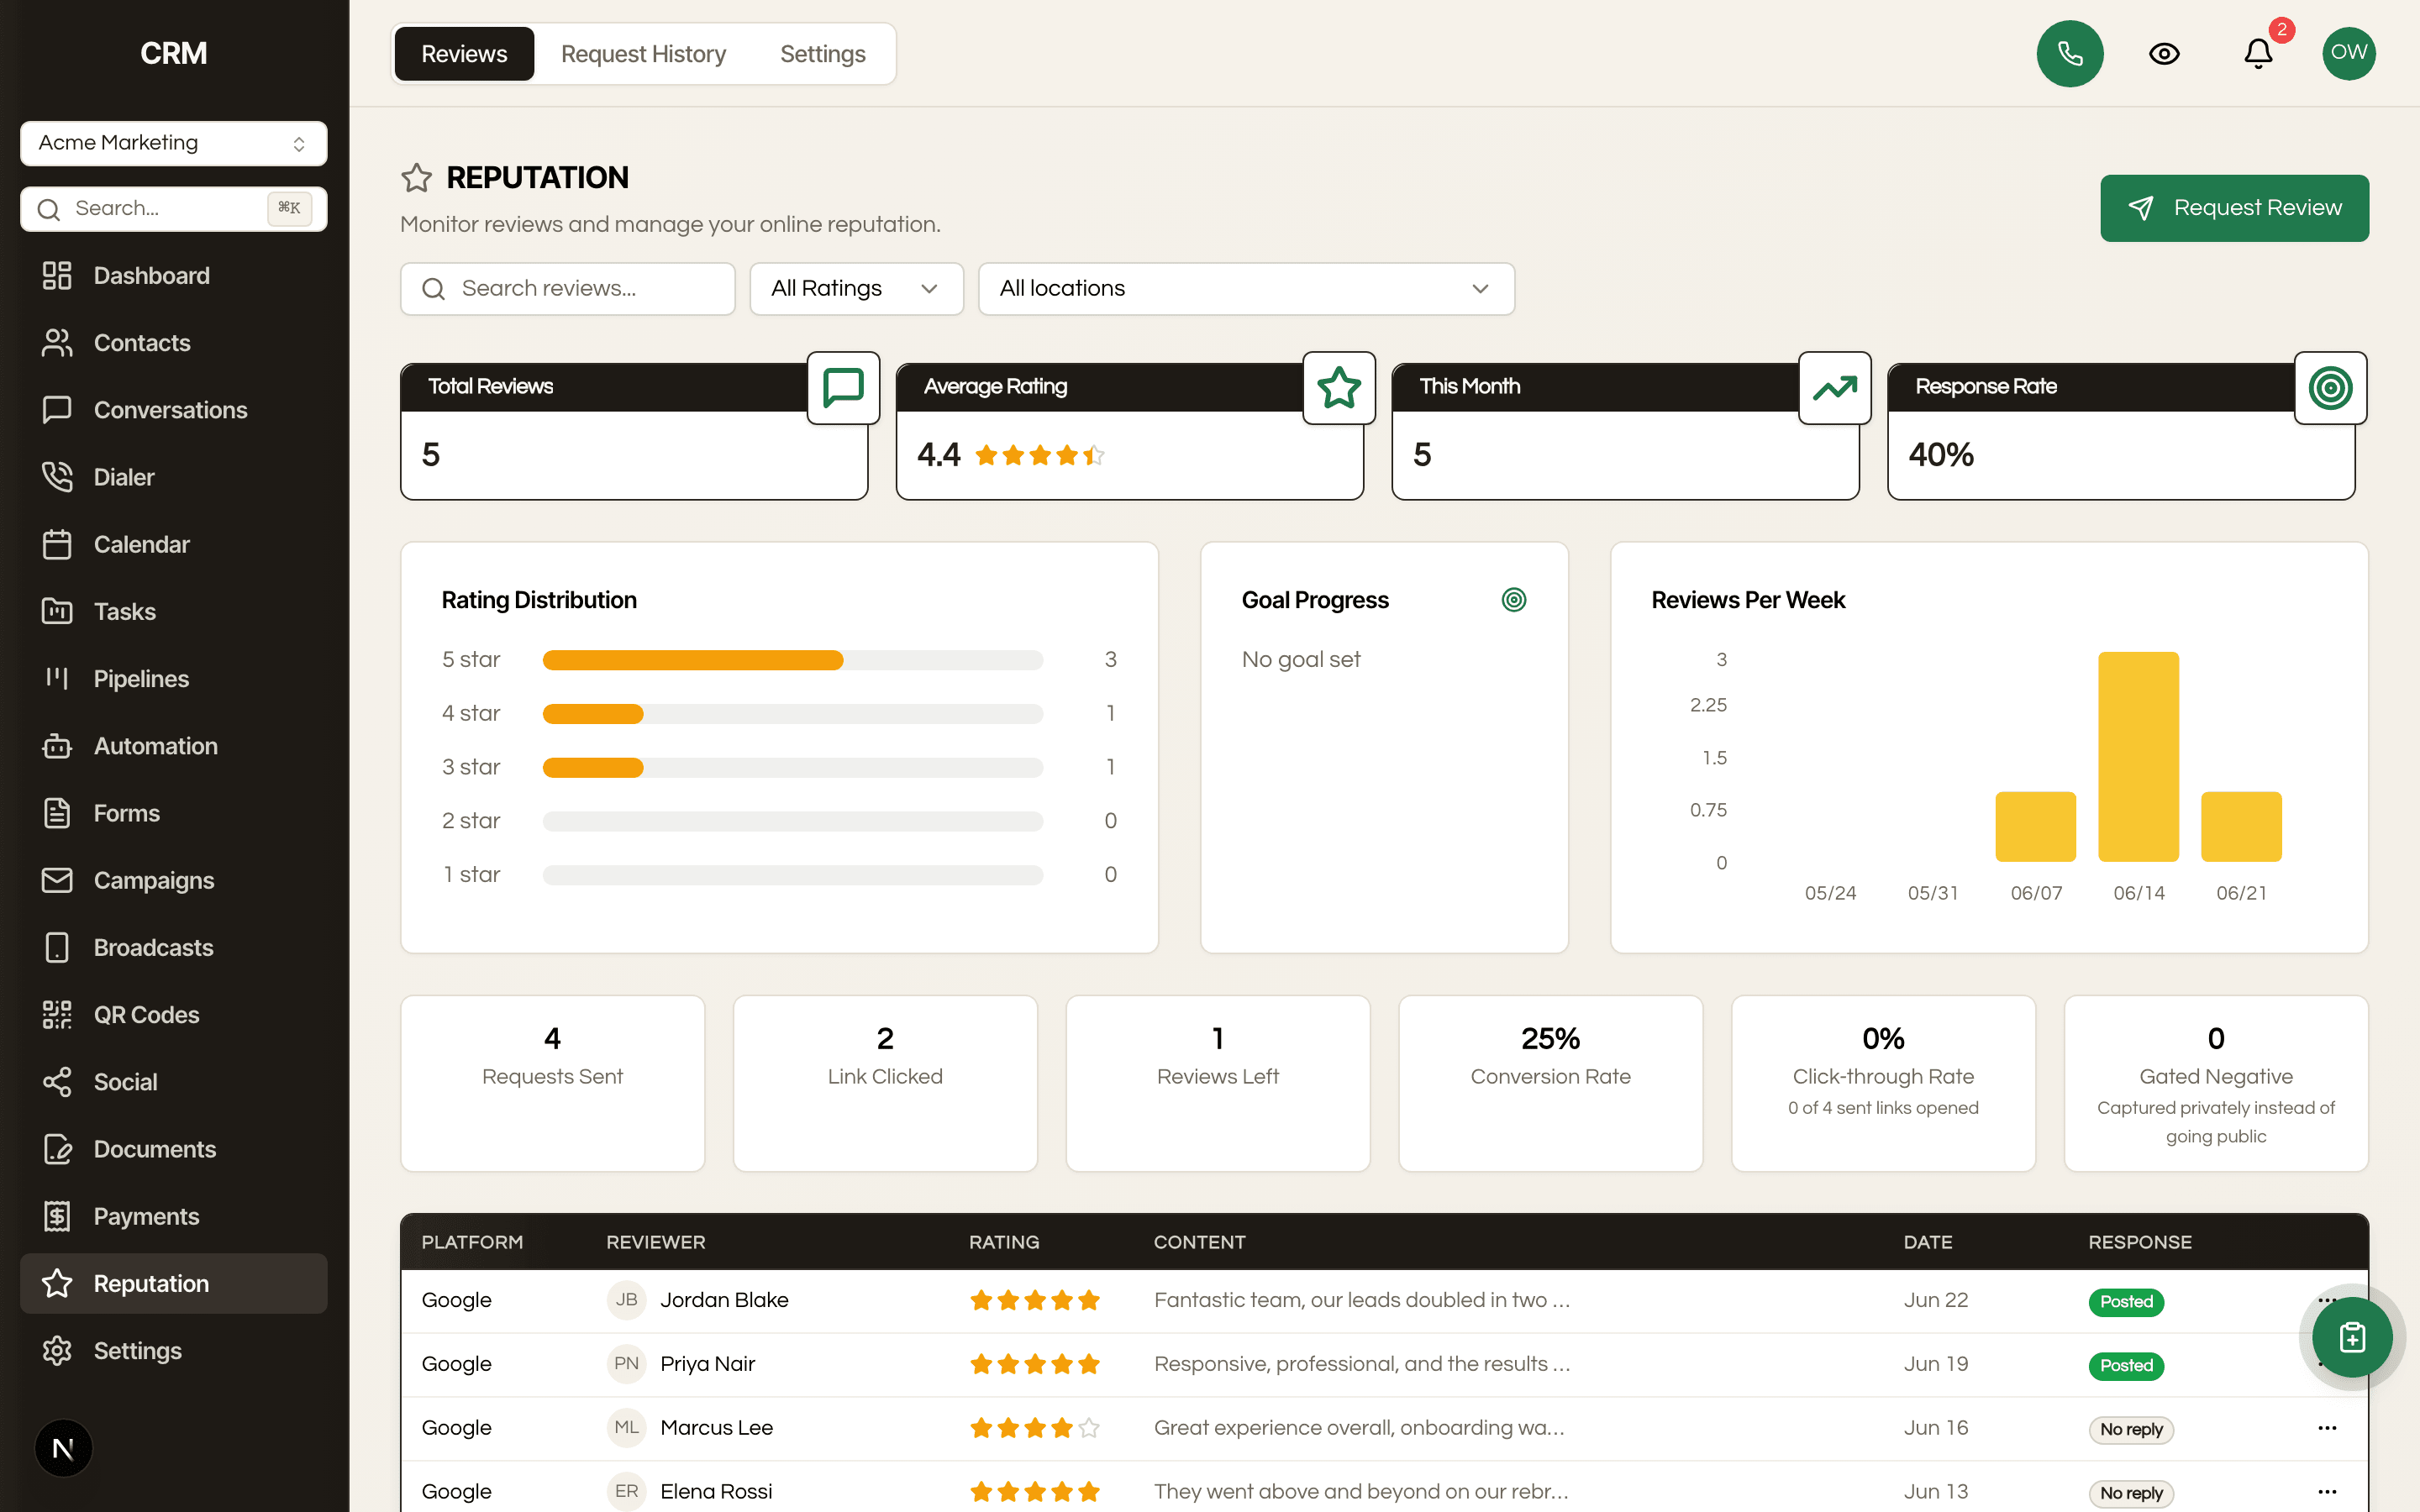The image size is (2420, 1512).
Task: Open Broadcasts in the sidebar
Action: [x=173, y=947]
